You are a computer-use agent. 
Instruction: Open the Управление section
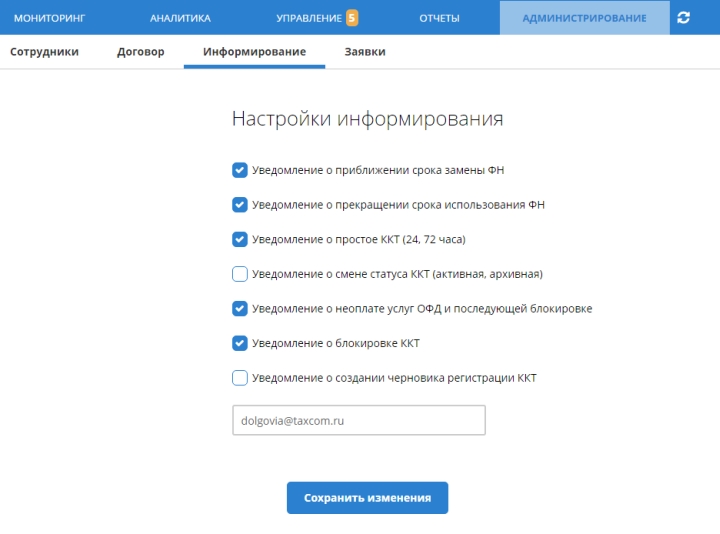[309, 18]
